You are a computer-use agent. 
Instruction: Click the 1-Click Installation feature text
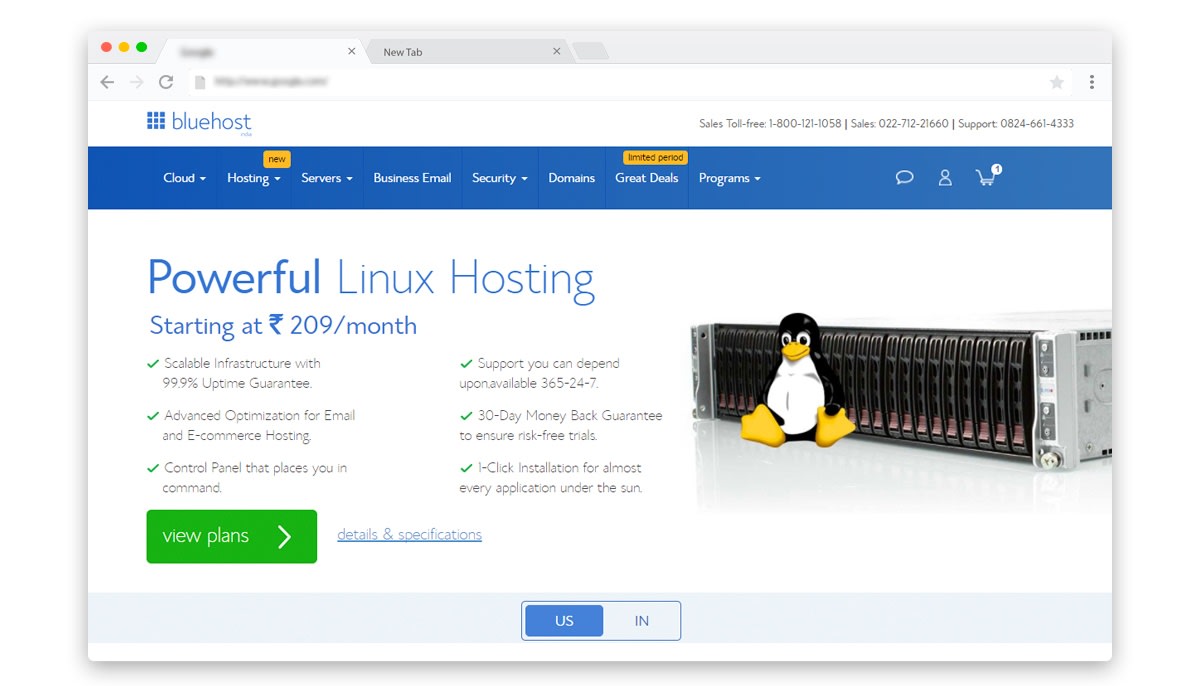pos(551,477)
